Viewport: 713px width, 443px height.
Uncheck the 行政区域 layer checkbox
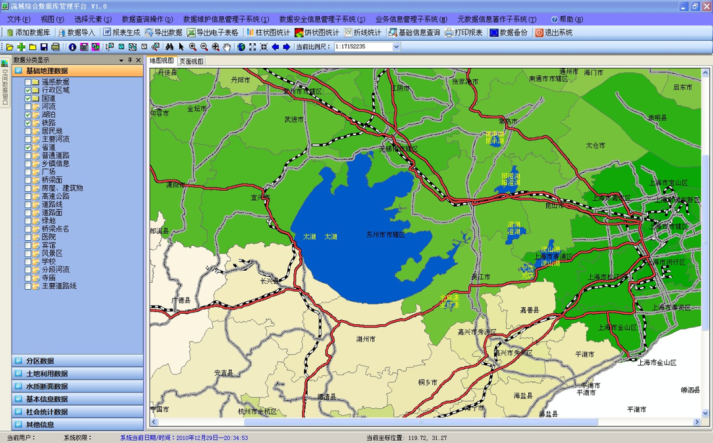coord(29,90)
